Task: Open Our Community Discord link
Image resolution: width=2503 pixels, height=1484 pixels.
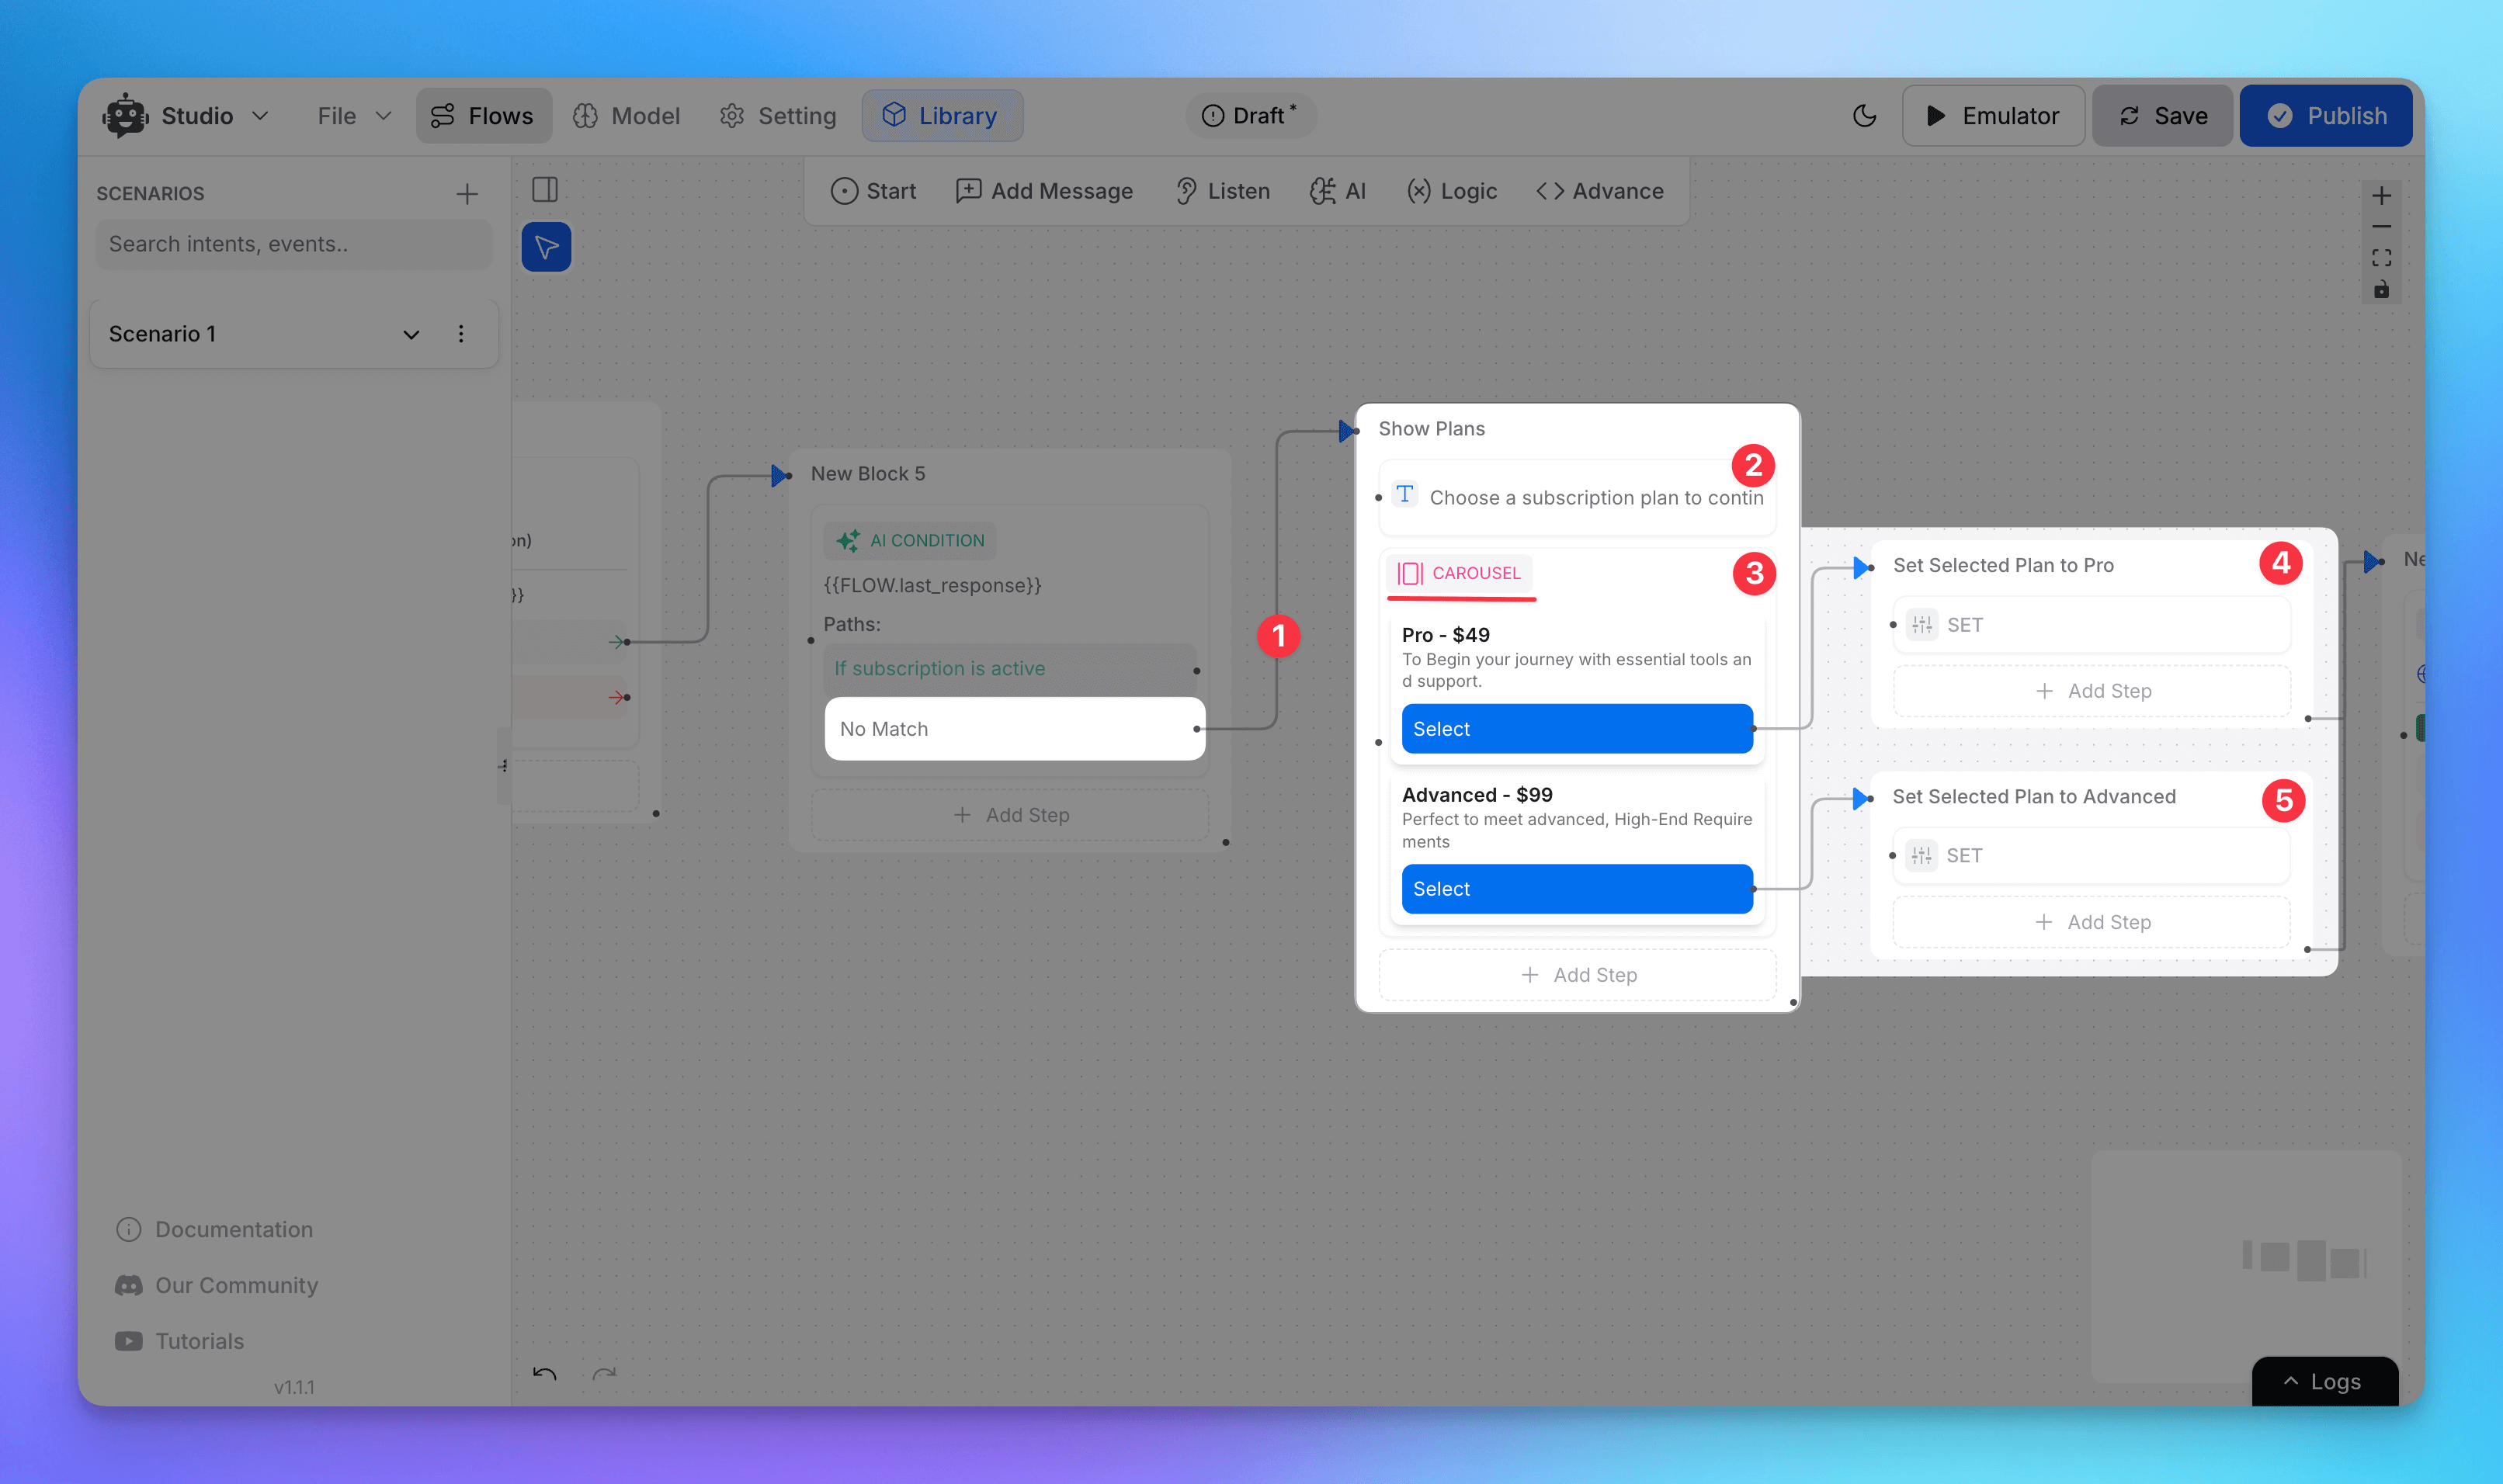Action: [x=216, y=1285]
